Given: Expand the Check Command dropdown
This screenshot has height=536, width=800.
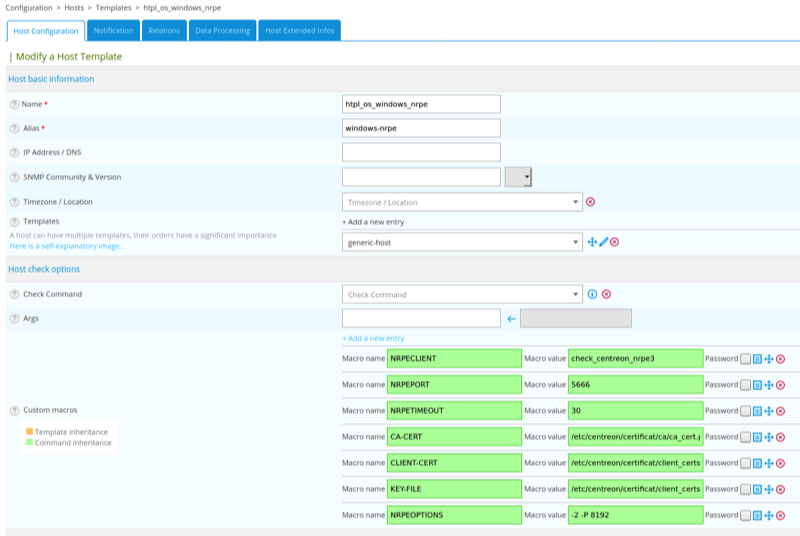Looking at the screenshot, I should [x=461, y=295].
